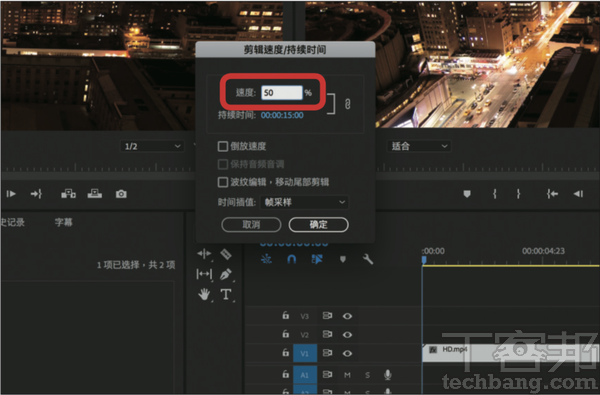
Task: Open the 时间插值 帧采样 dropdown
Action: [304, 202]
